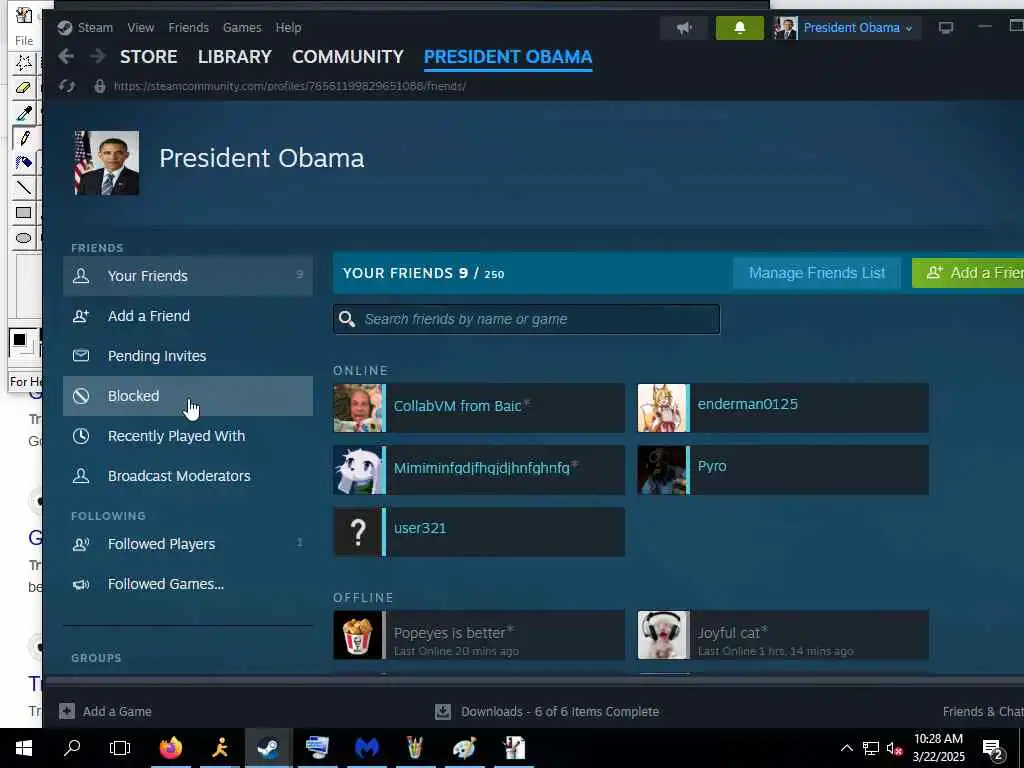Open the Blocked list

coord(188,396)
